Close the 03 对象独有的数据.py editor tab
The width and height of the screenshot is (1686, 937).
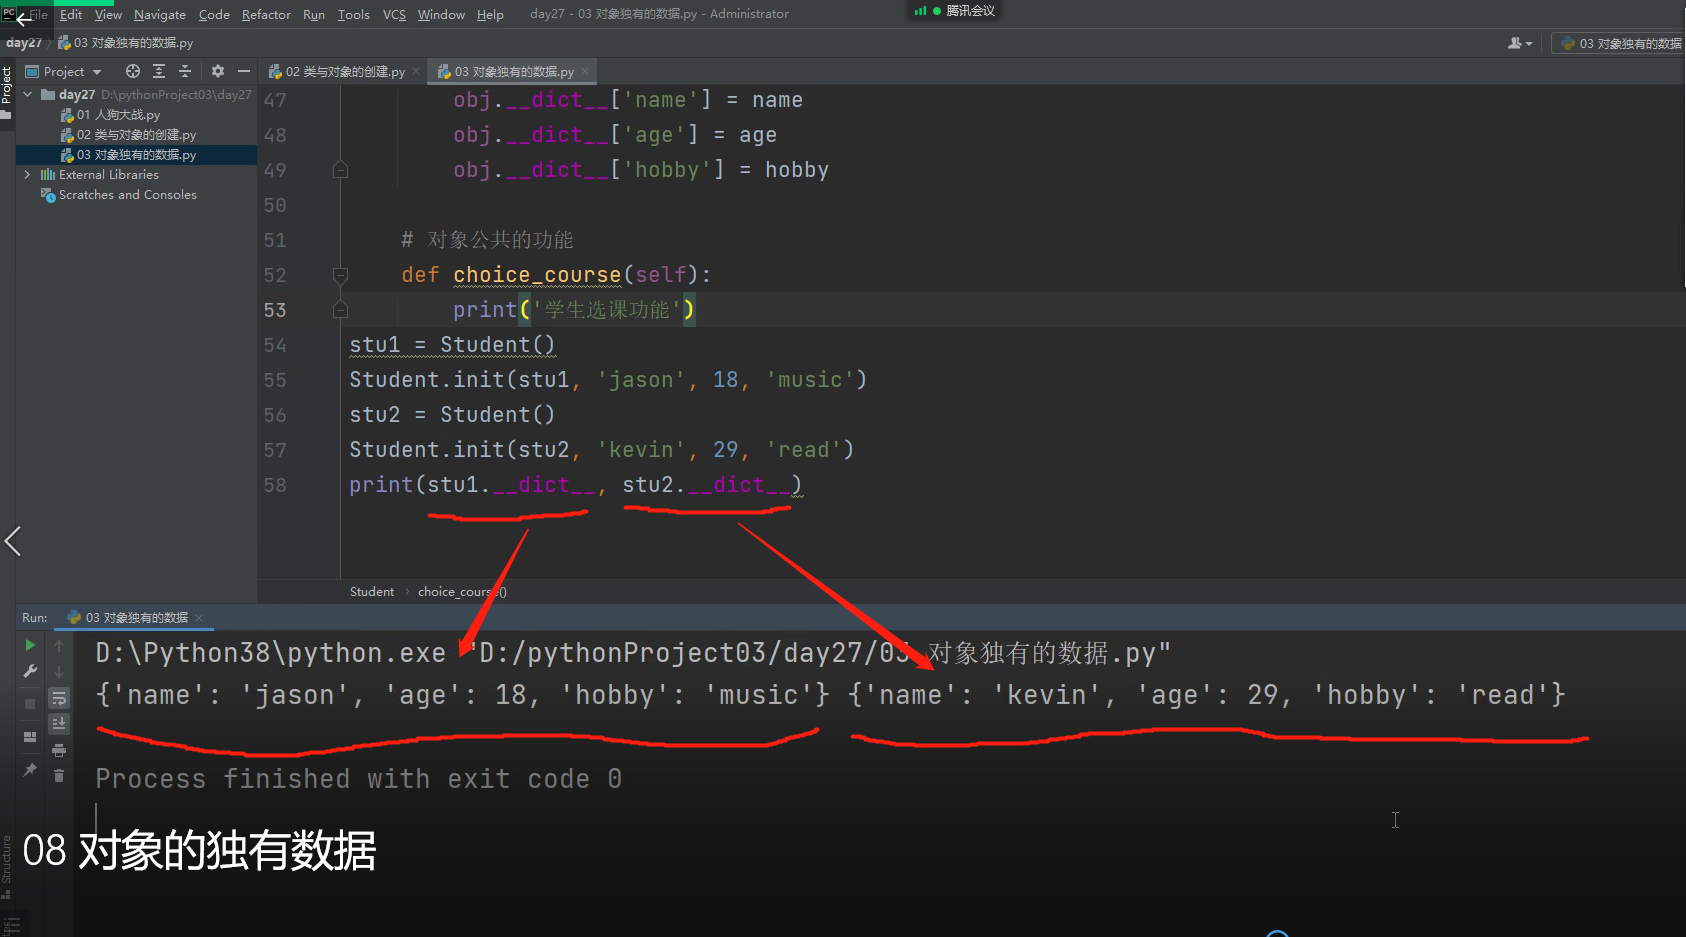(x=585, y=71)
